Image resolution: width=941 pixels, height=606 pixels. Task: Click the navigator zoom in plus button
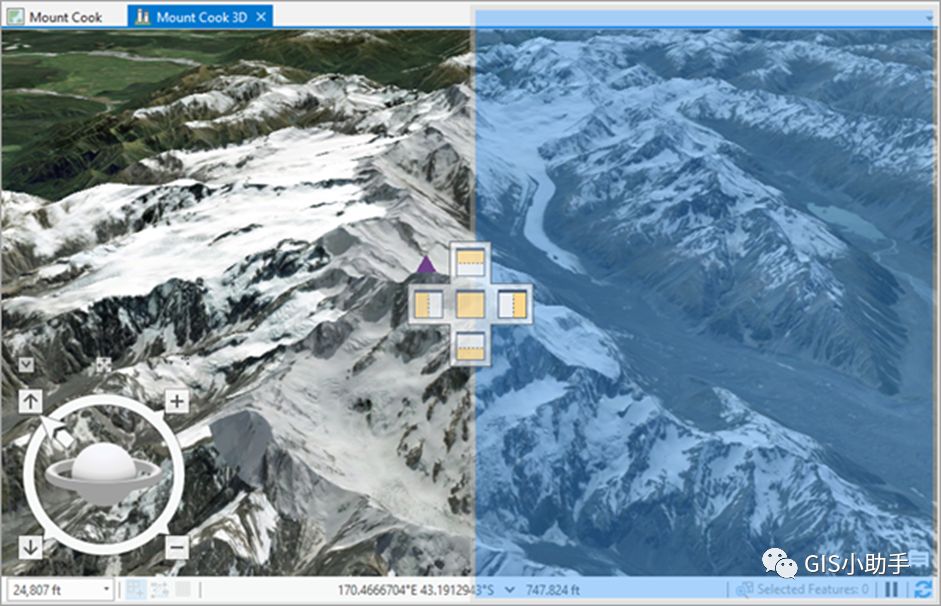177,401
